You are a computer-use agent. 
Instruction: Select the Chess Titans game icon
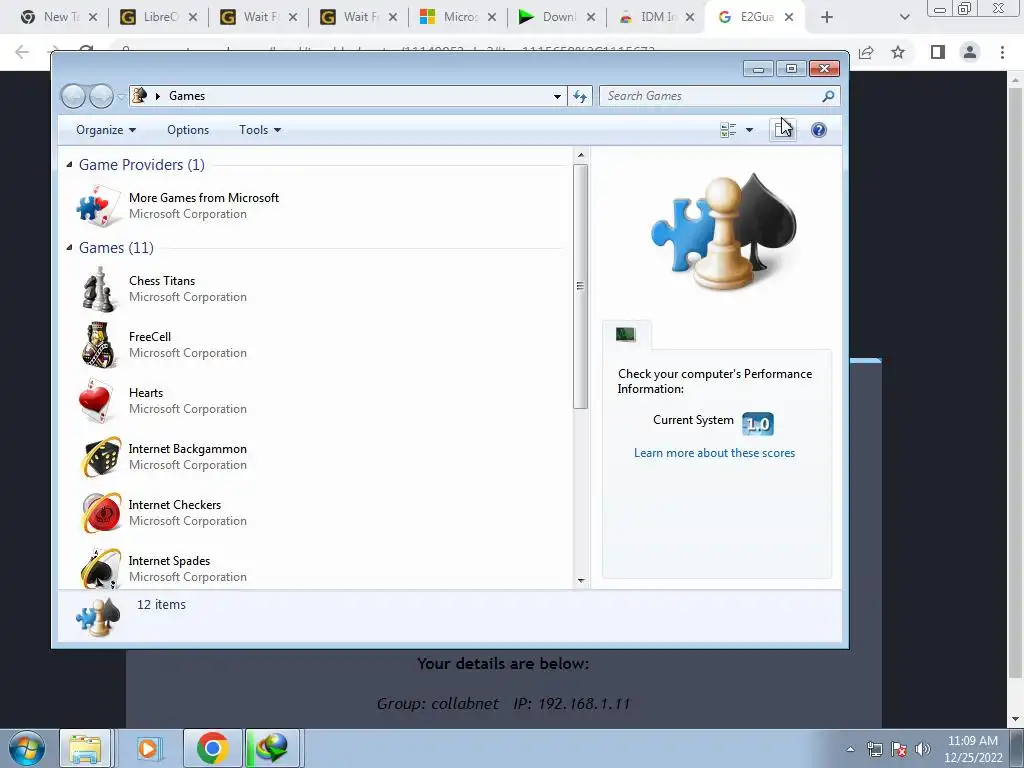[99, 289]
